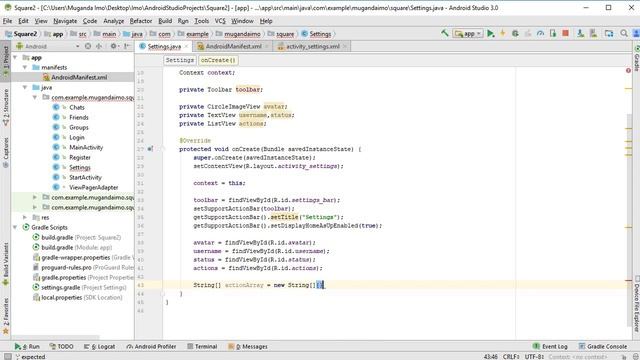Collapse Gradle Scripts node
Viewport: 640px width, 360px height.
click(15, 227)
